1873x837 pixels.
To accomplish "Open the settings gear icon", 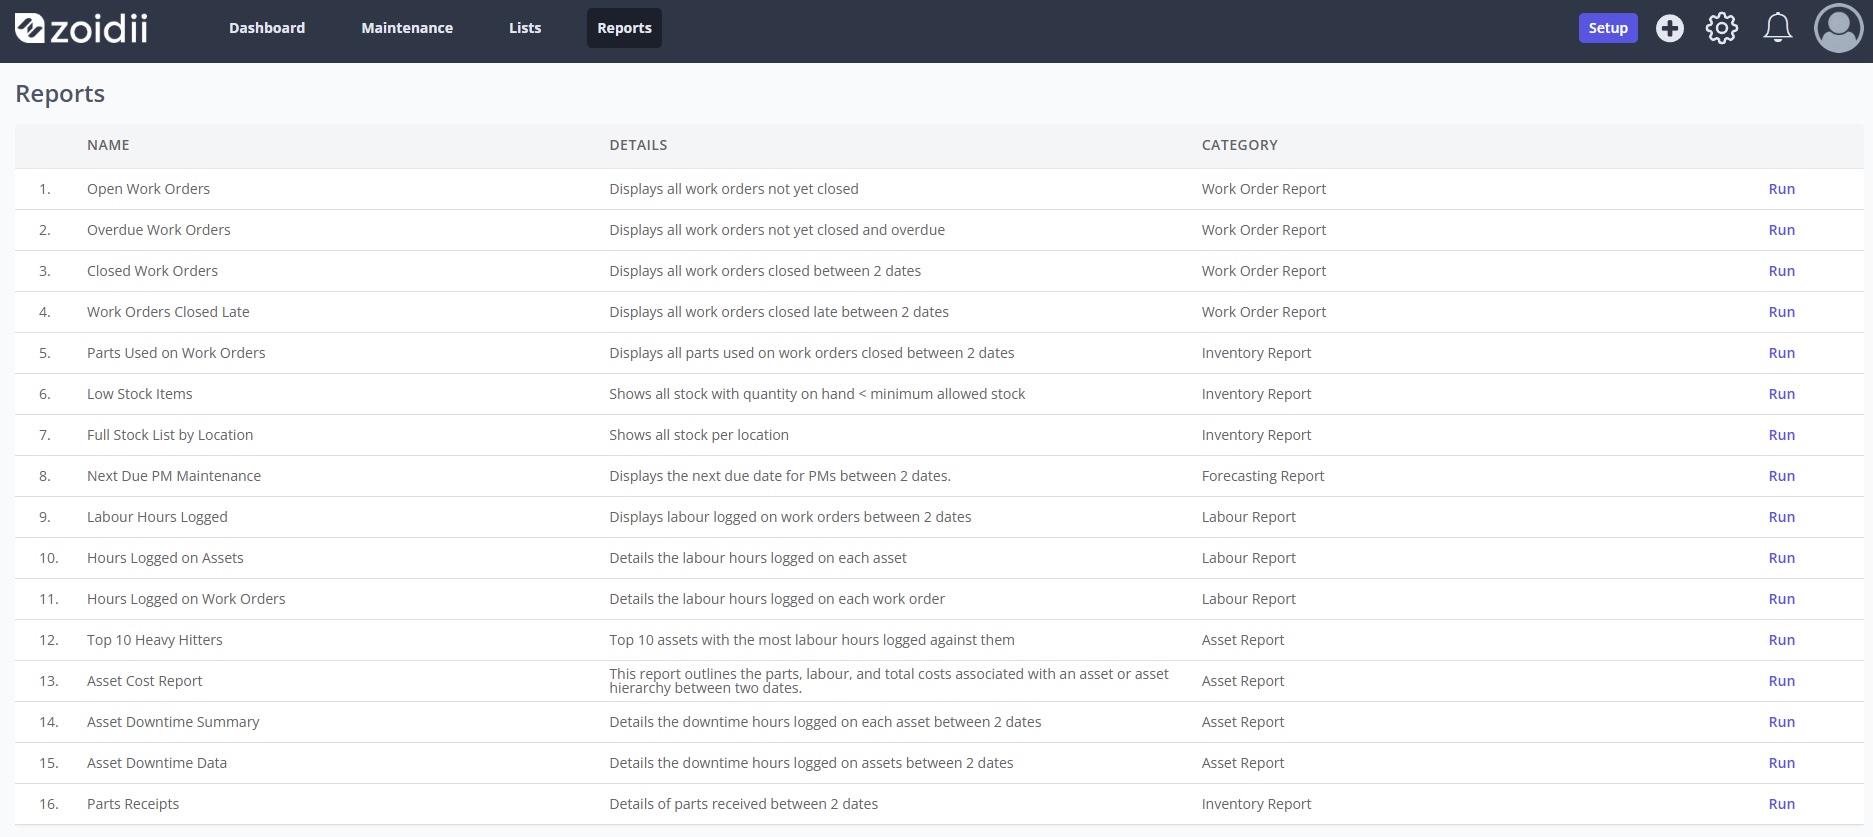I will [1721, 28].
